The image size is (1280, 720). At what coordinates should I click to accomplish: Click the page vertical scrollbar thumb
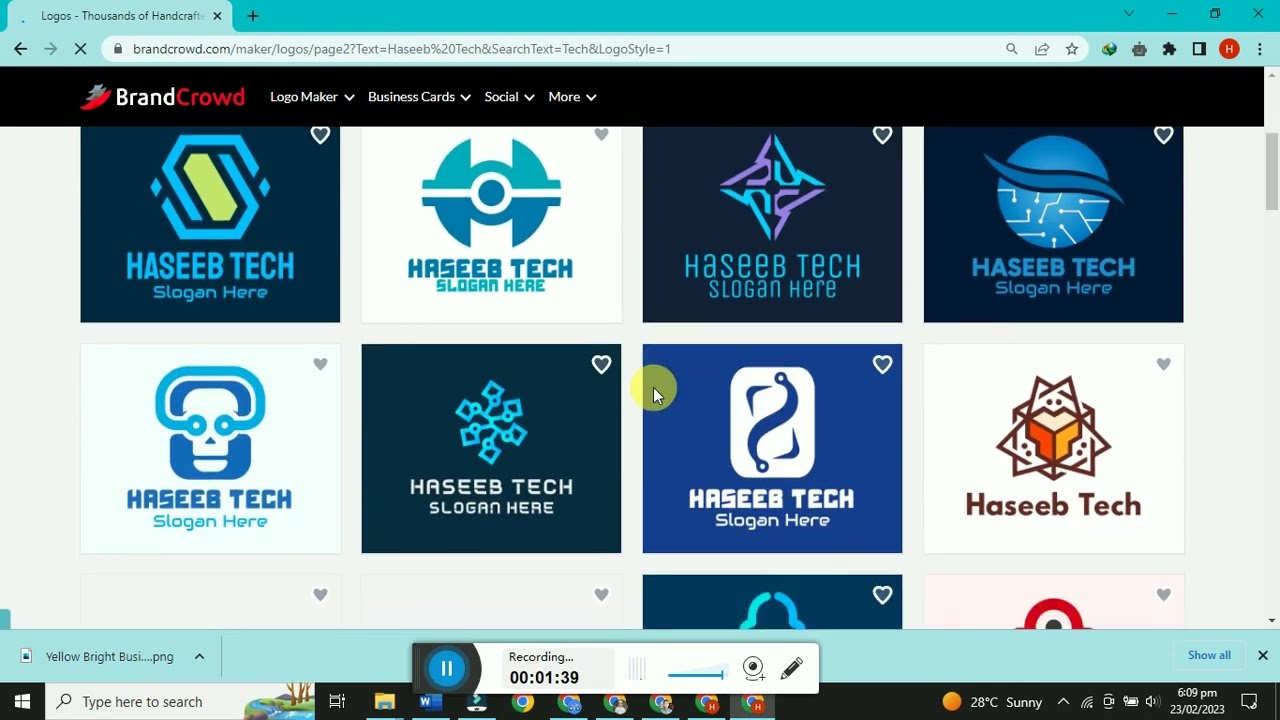coord(1272,170)
